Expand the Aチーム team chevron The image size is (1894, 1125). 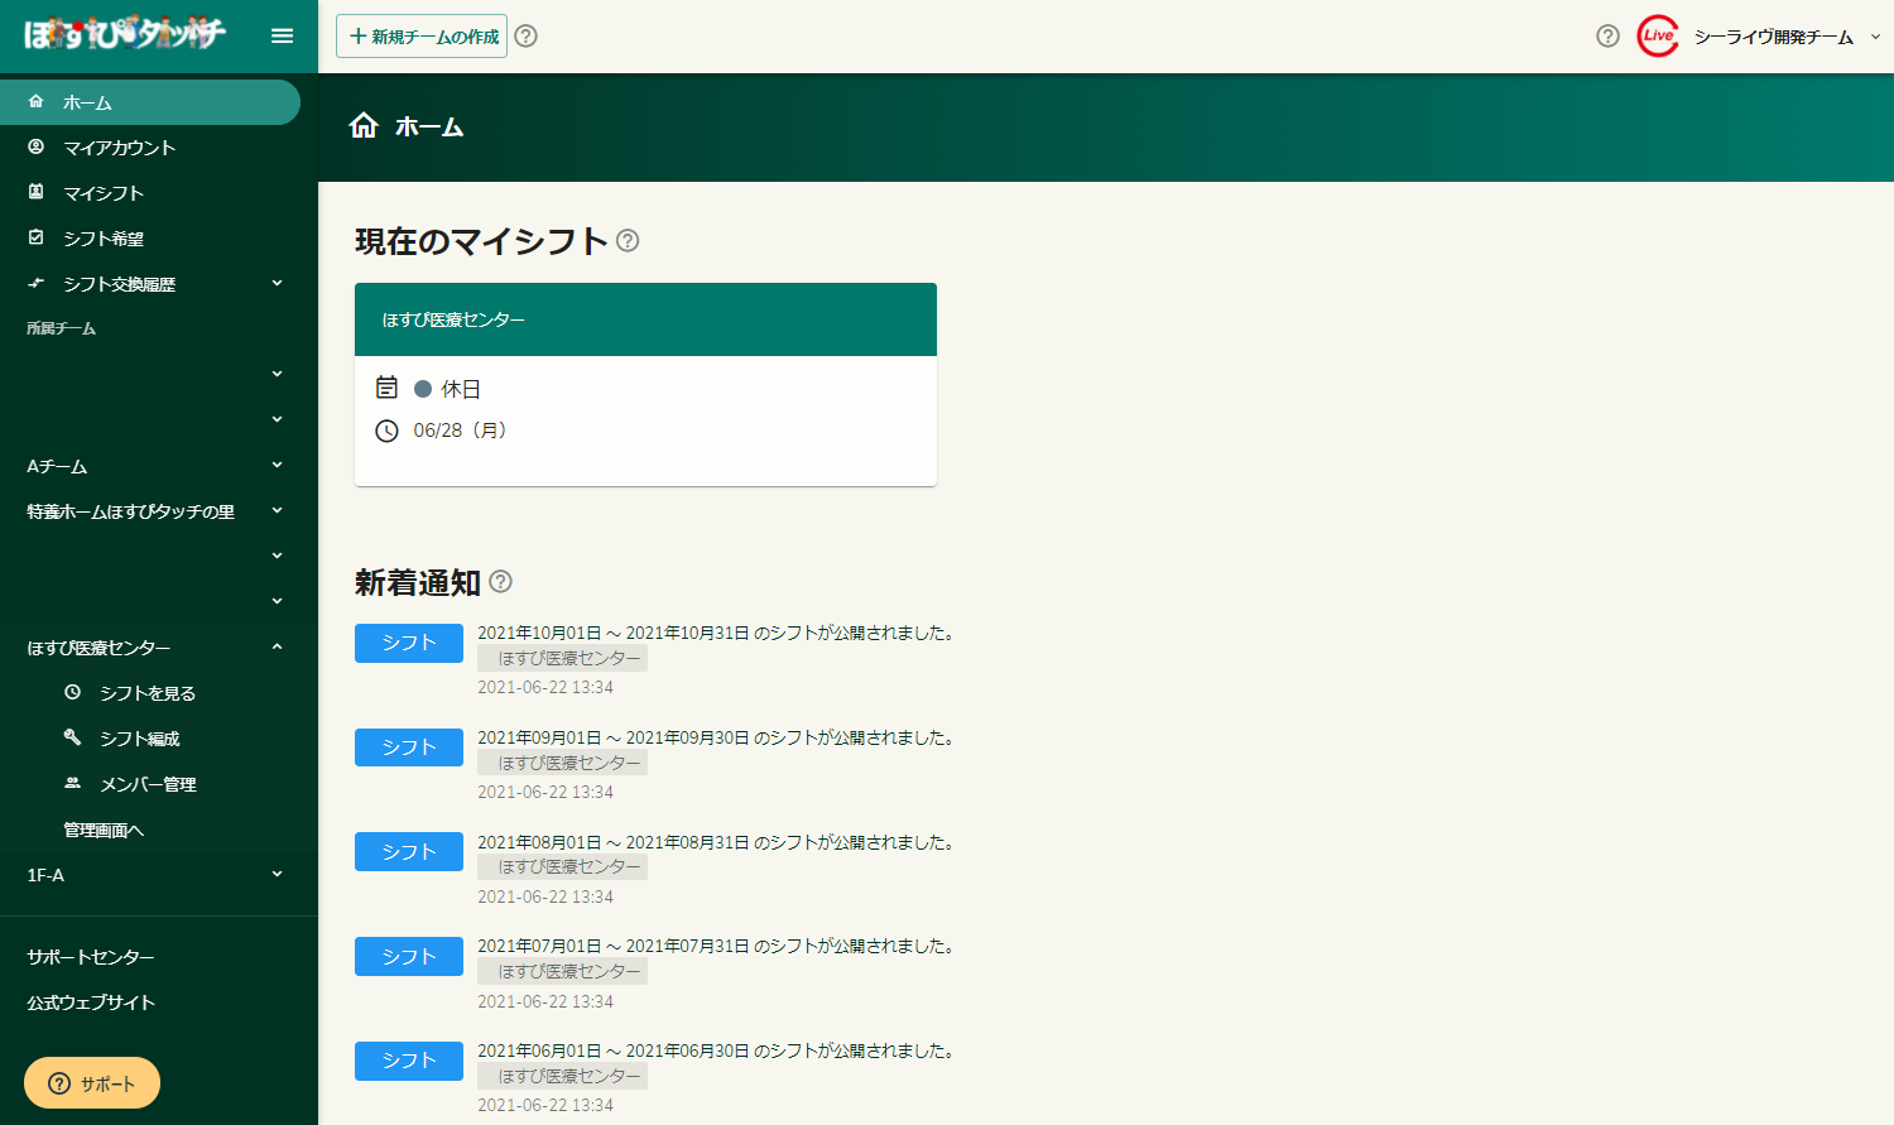[277, 466]
